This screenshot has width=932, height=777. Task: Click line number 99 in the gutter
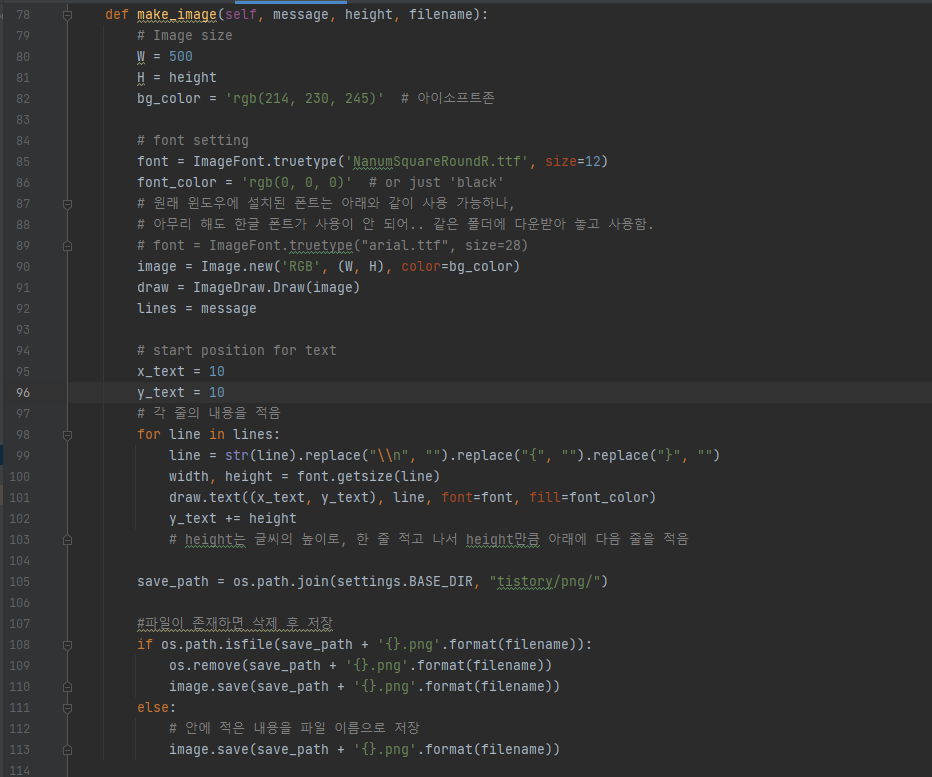point(23,456)
